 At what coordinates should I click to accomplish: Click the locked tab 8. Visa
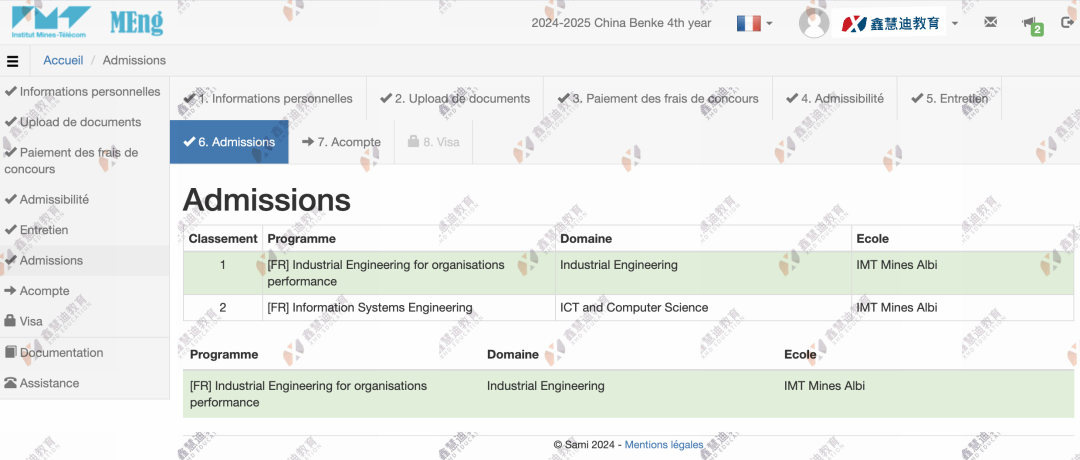coord(434,142)
